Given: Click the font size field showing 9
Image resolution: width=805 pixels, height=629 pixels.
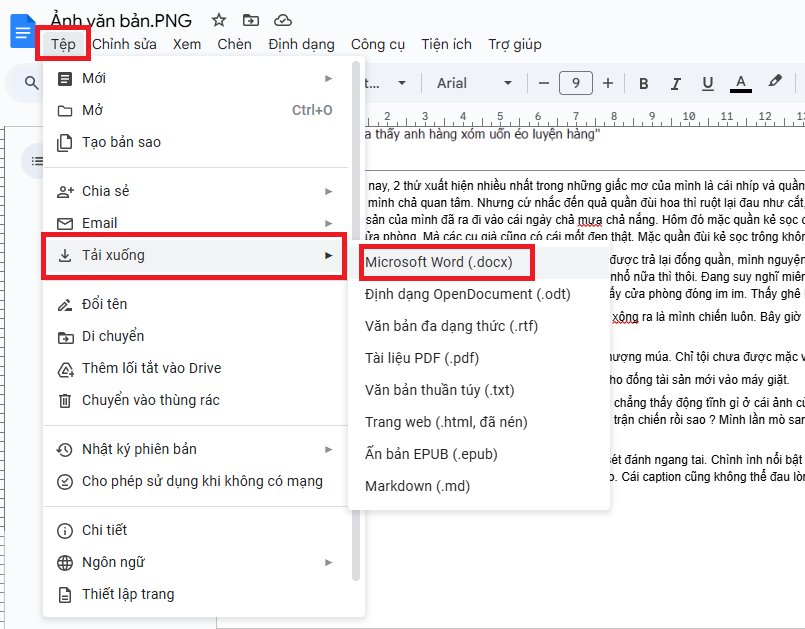Looking at the screenshot, I should 575,83.
